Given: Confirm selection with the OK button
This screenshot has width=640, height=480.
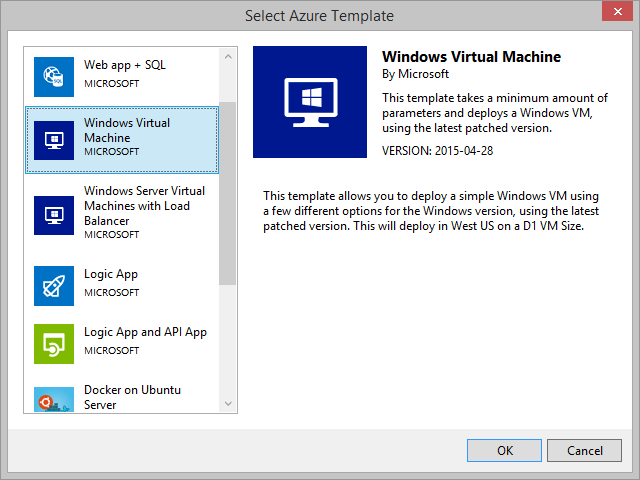Looking at the screenshot, I should (504, 451).
